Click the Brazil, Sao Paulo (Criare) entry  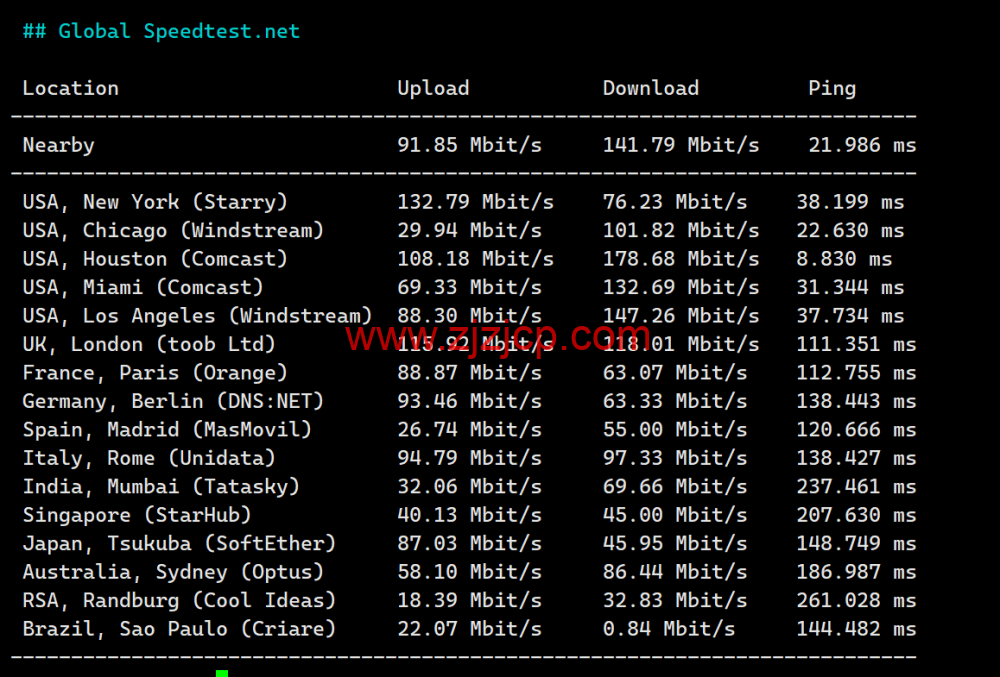[x=173, y=629]
